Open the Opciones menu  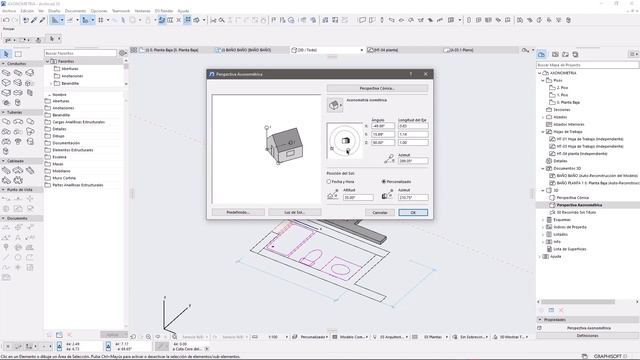99,11
